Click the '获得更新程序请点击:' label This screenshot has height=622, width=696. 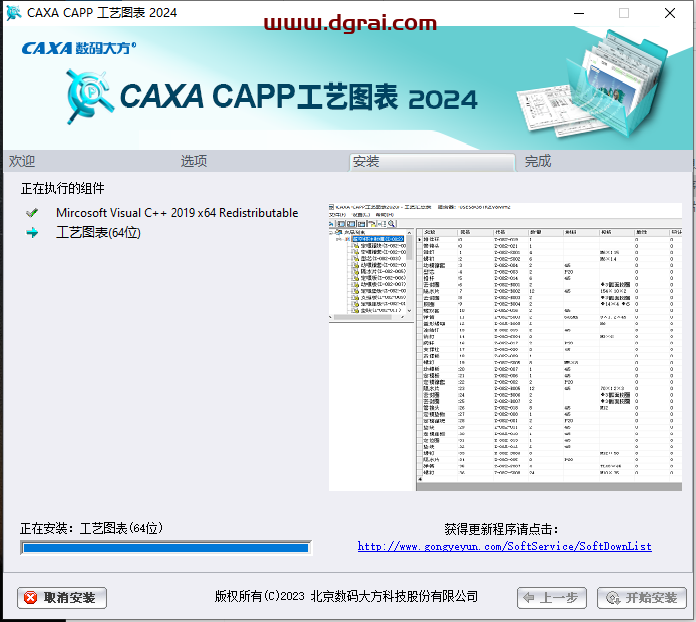501,529
